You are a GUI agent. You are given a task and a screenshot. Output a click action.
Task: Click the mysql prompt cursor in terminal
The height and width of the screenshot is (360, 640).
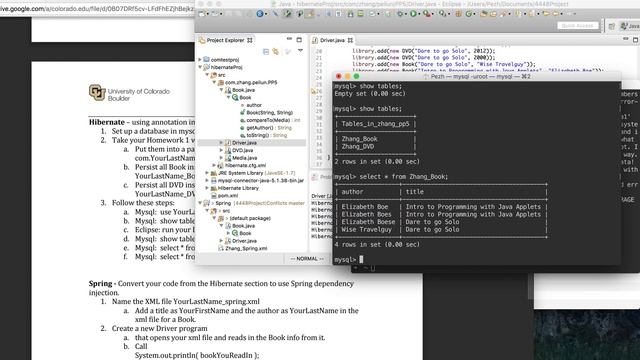tap(361, 260)
